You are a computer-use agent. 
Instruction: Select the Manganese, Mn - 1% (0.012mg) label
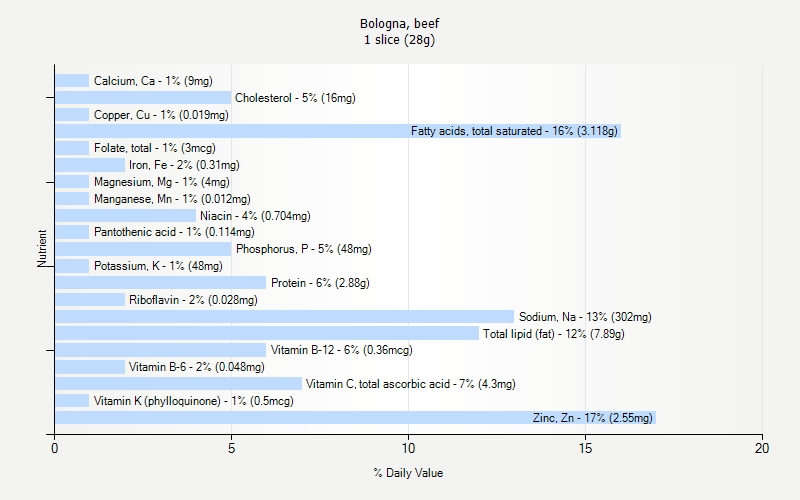(x=172, y=198)
